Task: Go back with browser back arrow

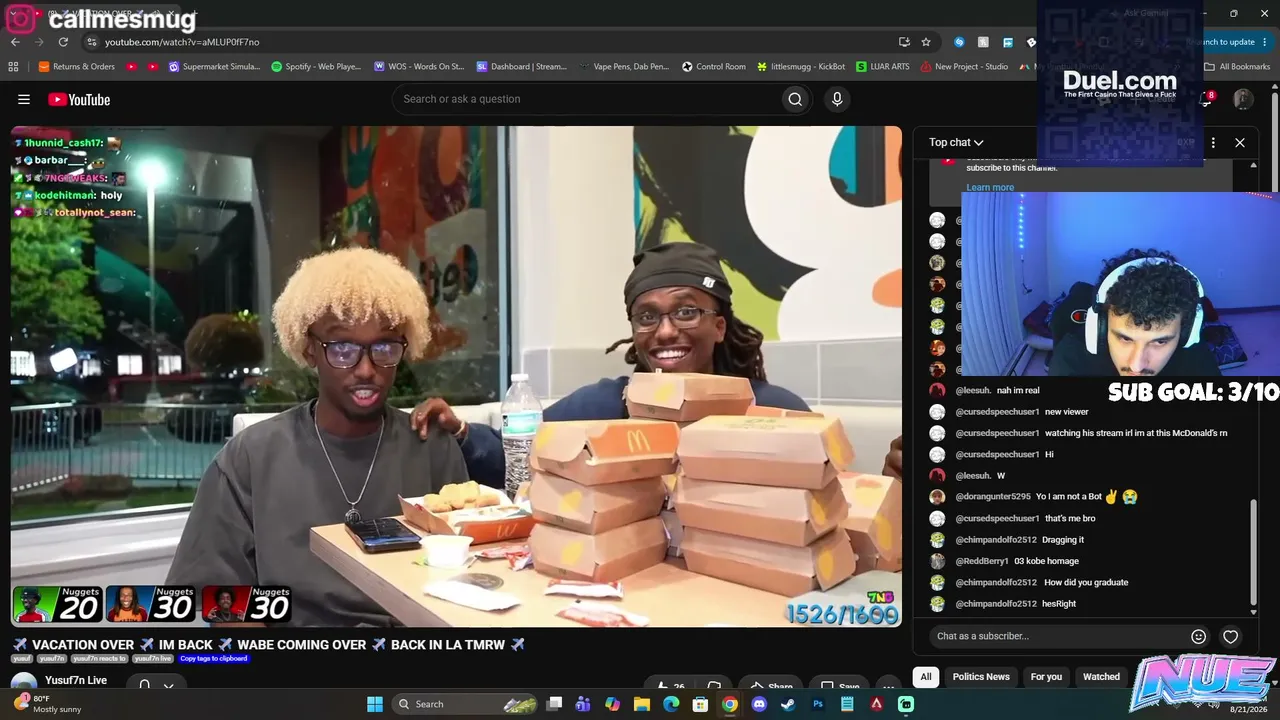Action: coord(15,42)
